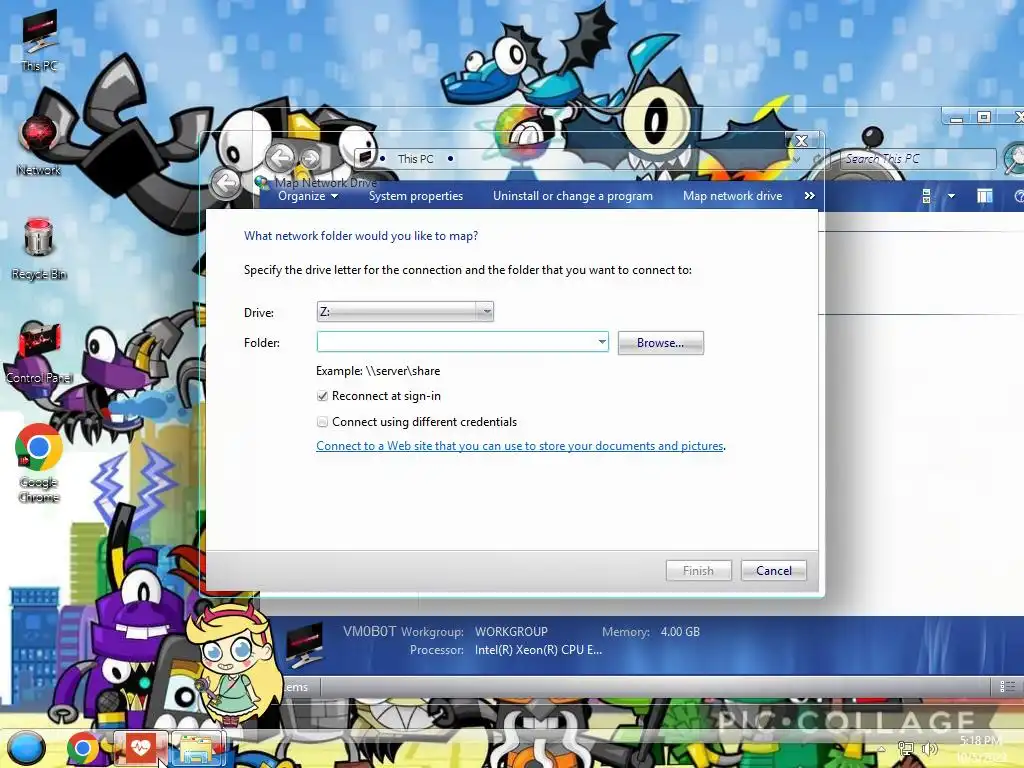Screen dimensions: 1024x768
Task: Open Connect to a Web site link
Action: tap(520, 446)
